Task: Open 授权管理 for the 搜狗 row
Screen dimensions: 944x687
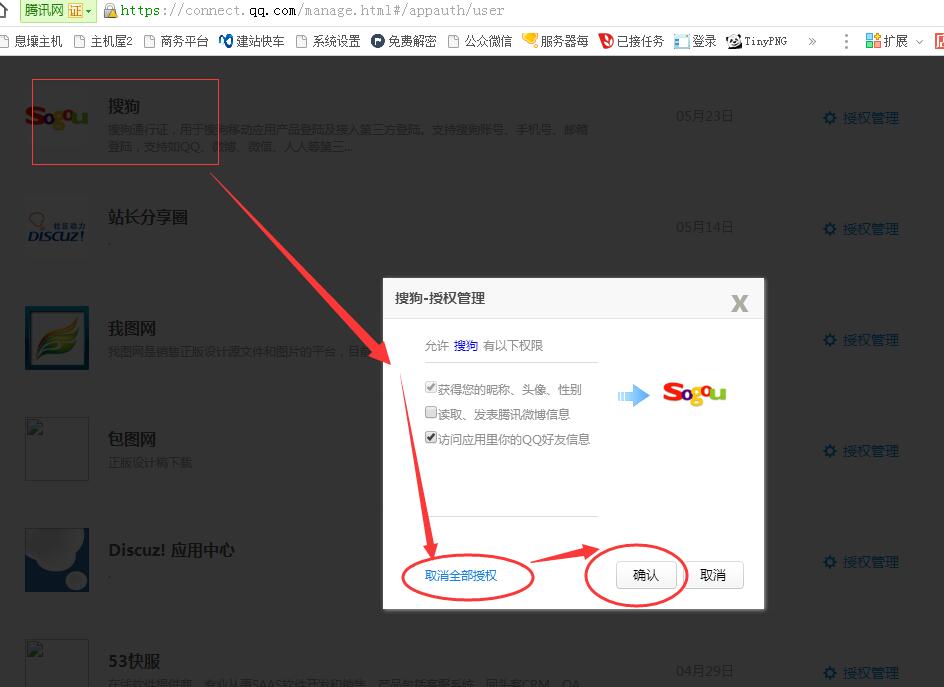Action: pyautogui.click(x=871, y=118)
